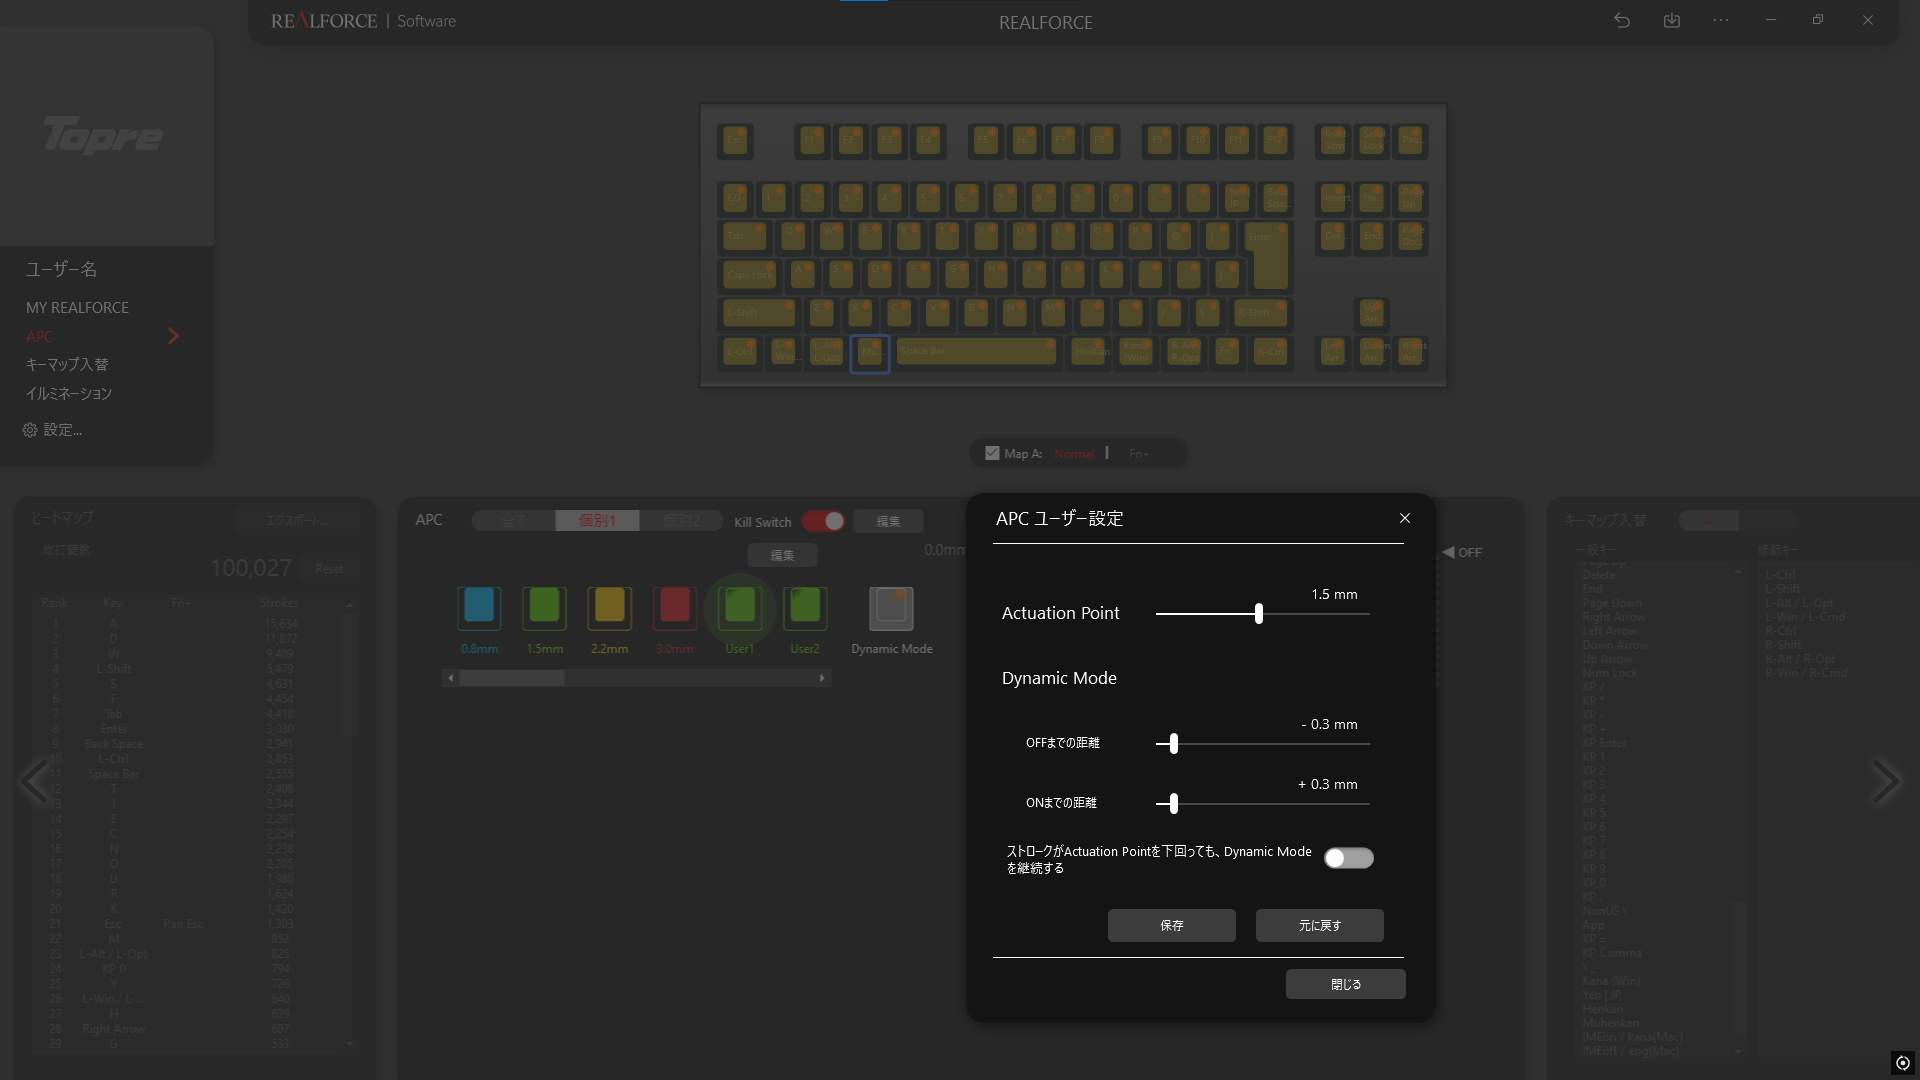
Task: Go to next panel with right chevron
Action: tap(1884, 781)
